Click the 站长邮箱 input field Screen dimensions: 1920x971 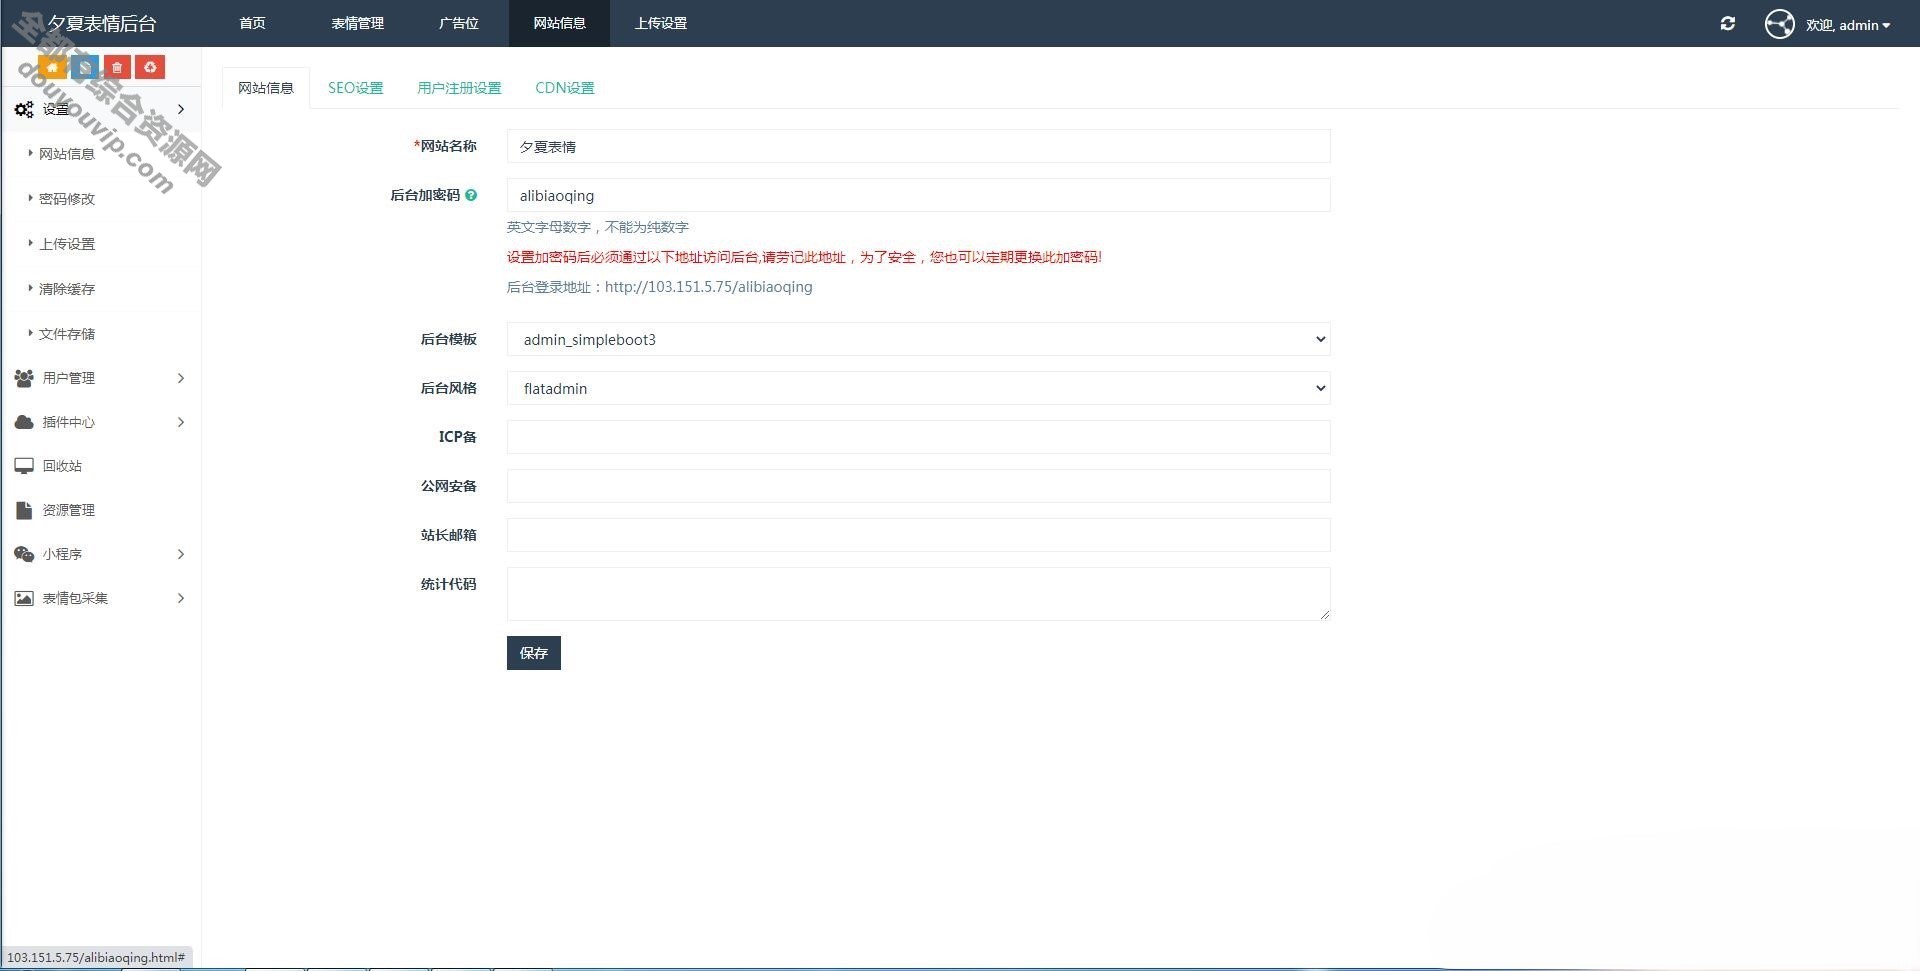[x=918, y=535]
